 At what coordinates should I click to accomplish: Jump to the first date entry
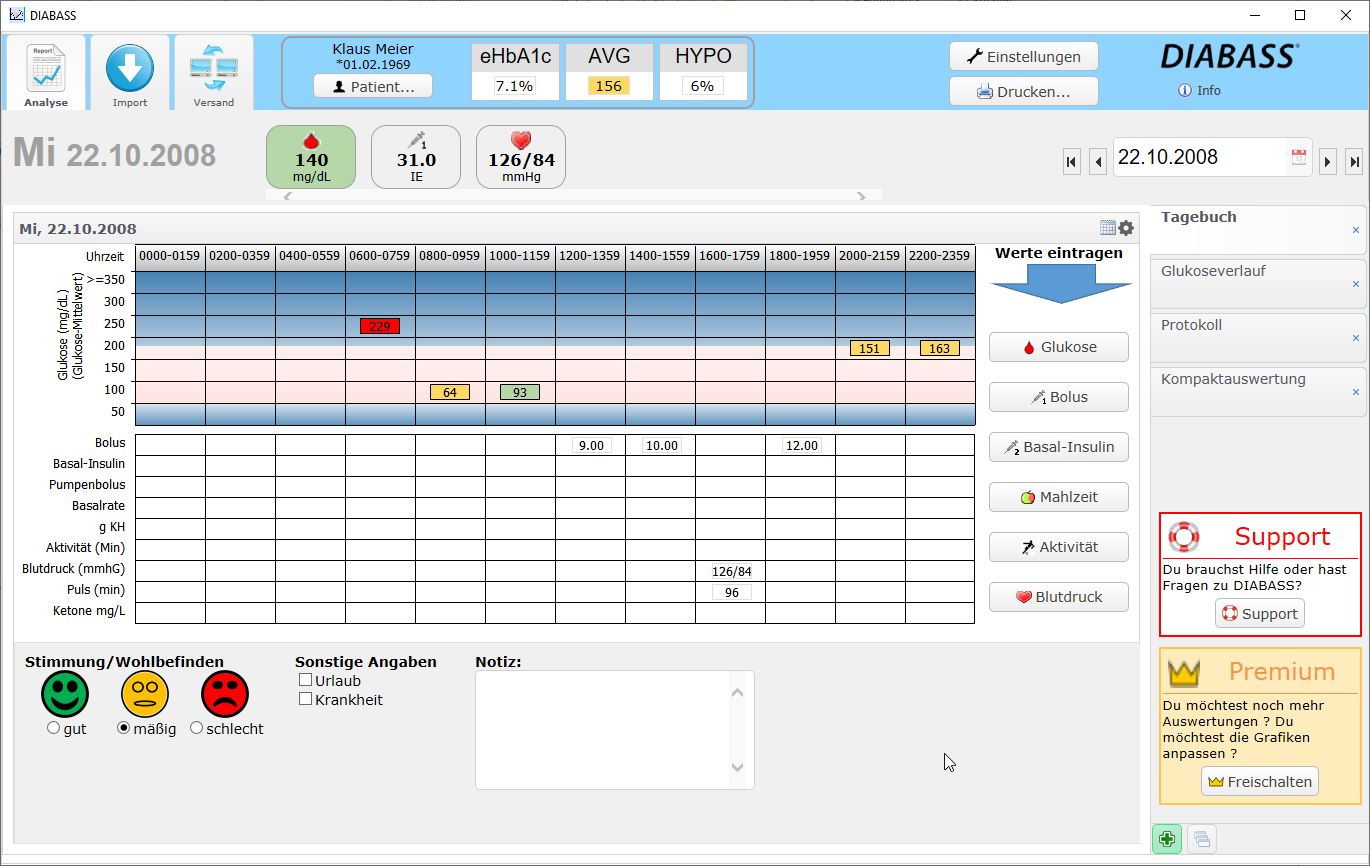1072,161
